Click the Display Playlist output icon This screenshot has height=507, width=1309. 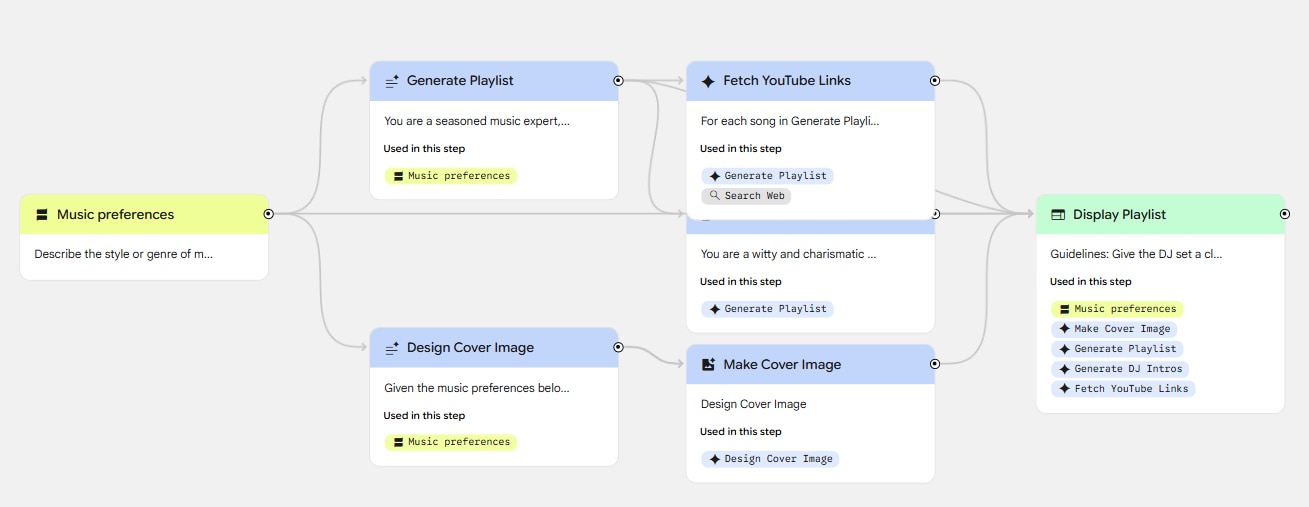point(1058,215)
